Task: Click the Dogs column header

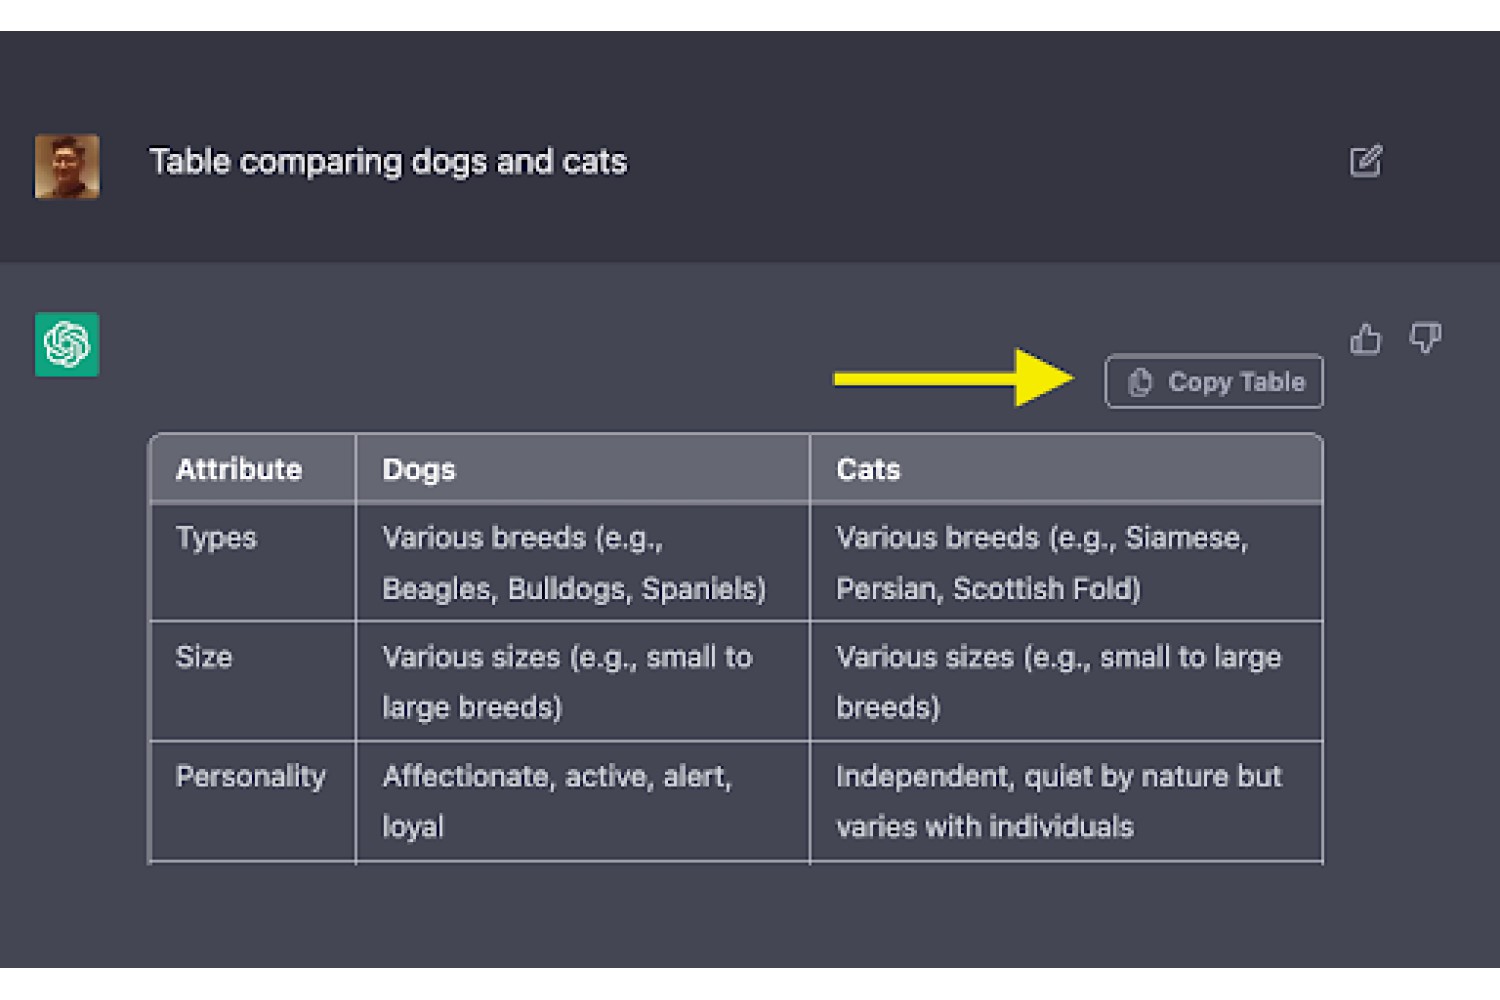Action: pyautogui.click(x=583, y=468)
